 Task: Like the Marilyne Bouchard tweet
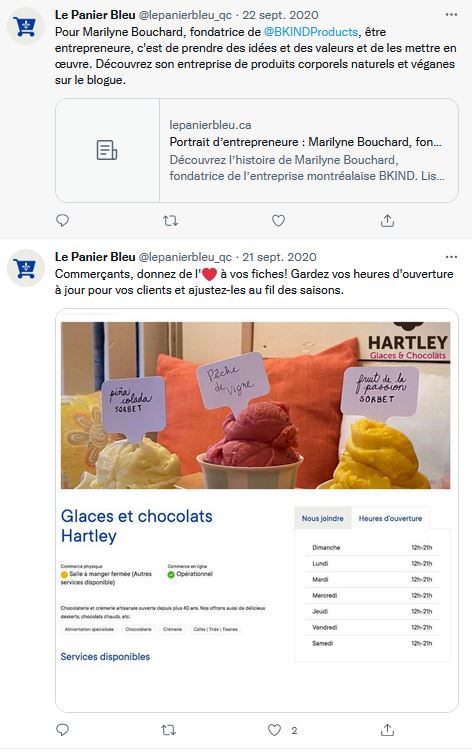(x=278, y=221)
